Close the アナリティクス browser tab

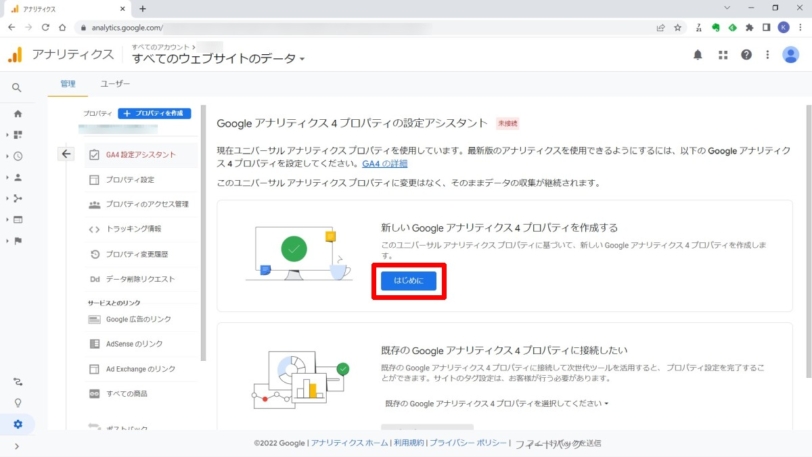coord(122,9)
